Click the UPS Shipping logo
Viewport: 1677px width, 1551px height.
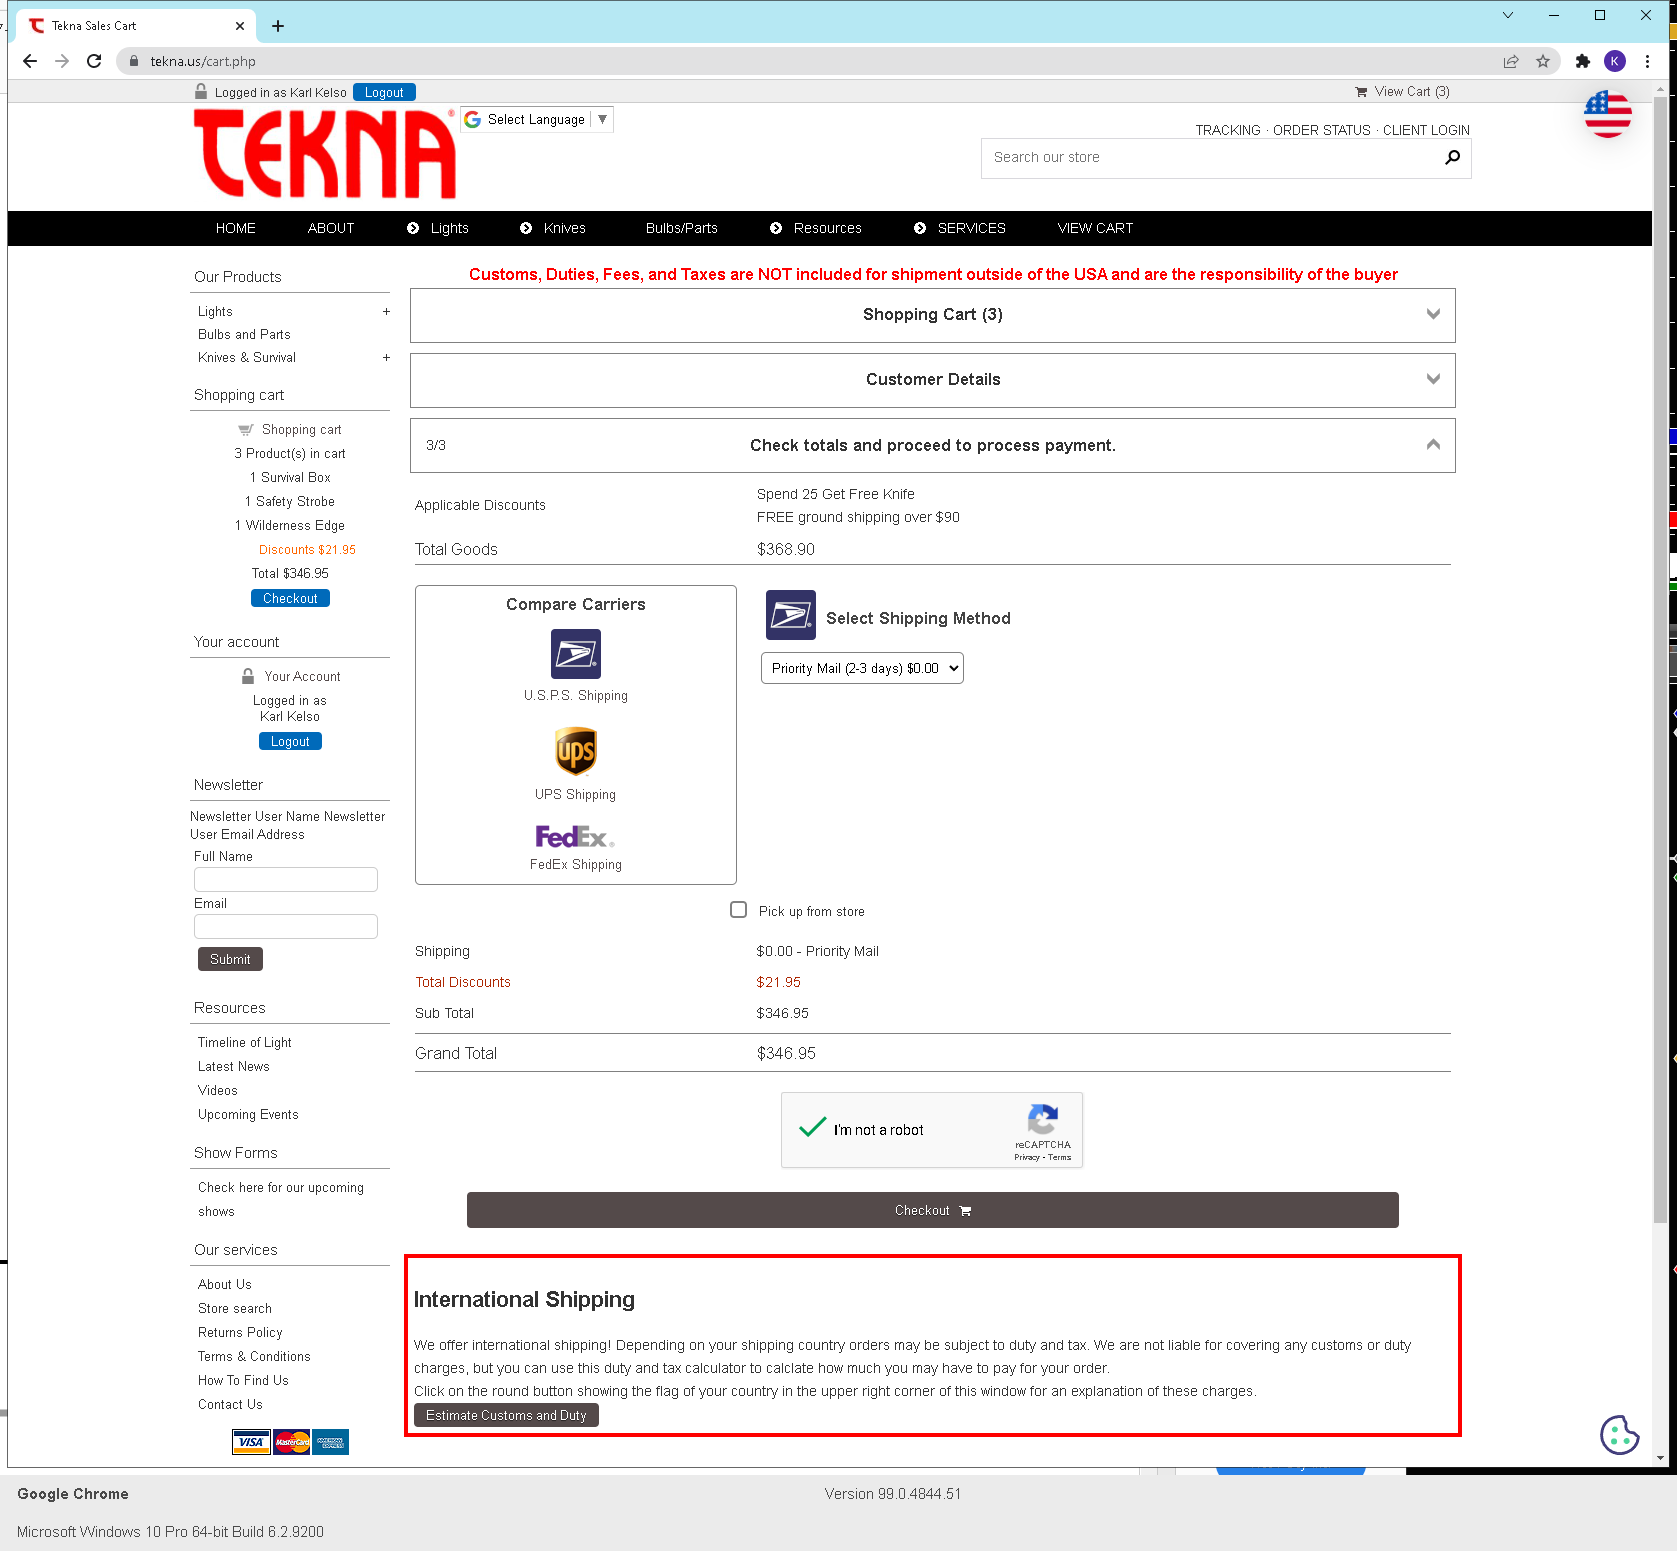click(x=575, y=751)
